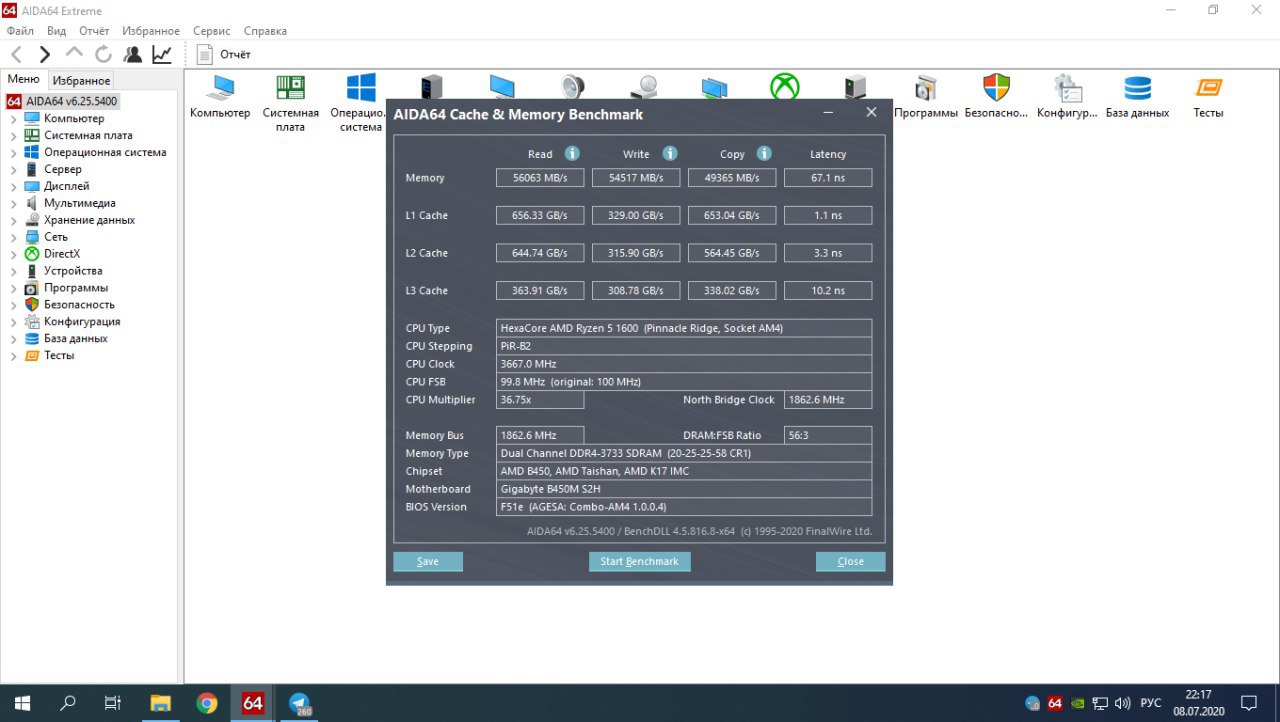Open the Сервис menu
The image size is (1280, 722).
pos(212,31)
